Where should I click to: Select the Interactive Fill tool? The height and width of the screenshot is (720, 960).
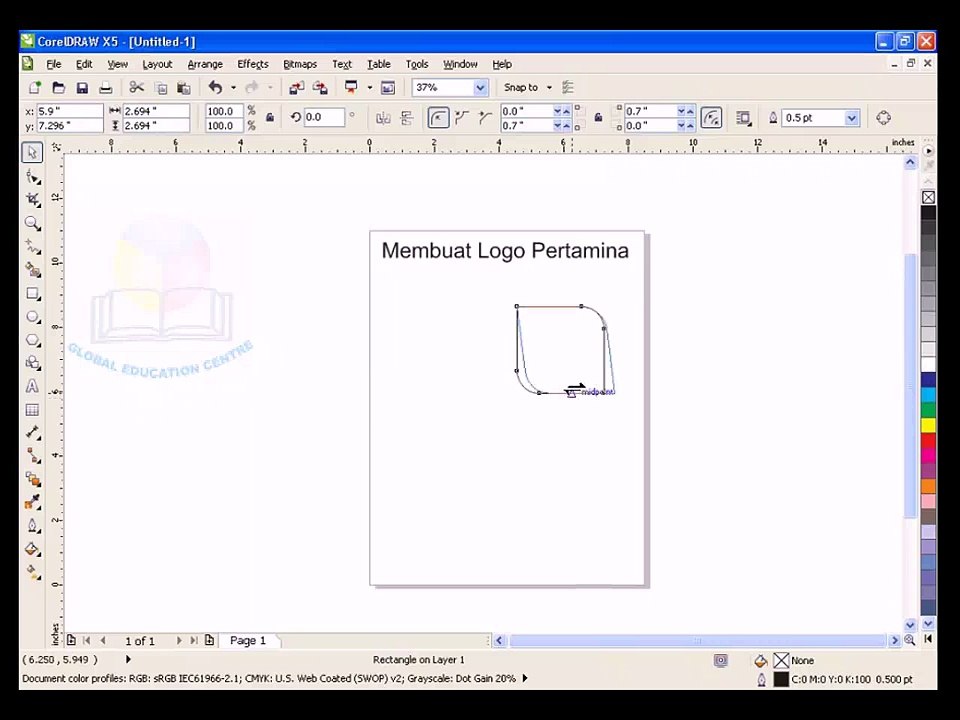tap(32, 572)
